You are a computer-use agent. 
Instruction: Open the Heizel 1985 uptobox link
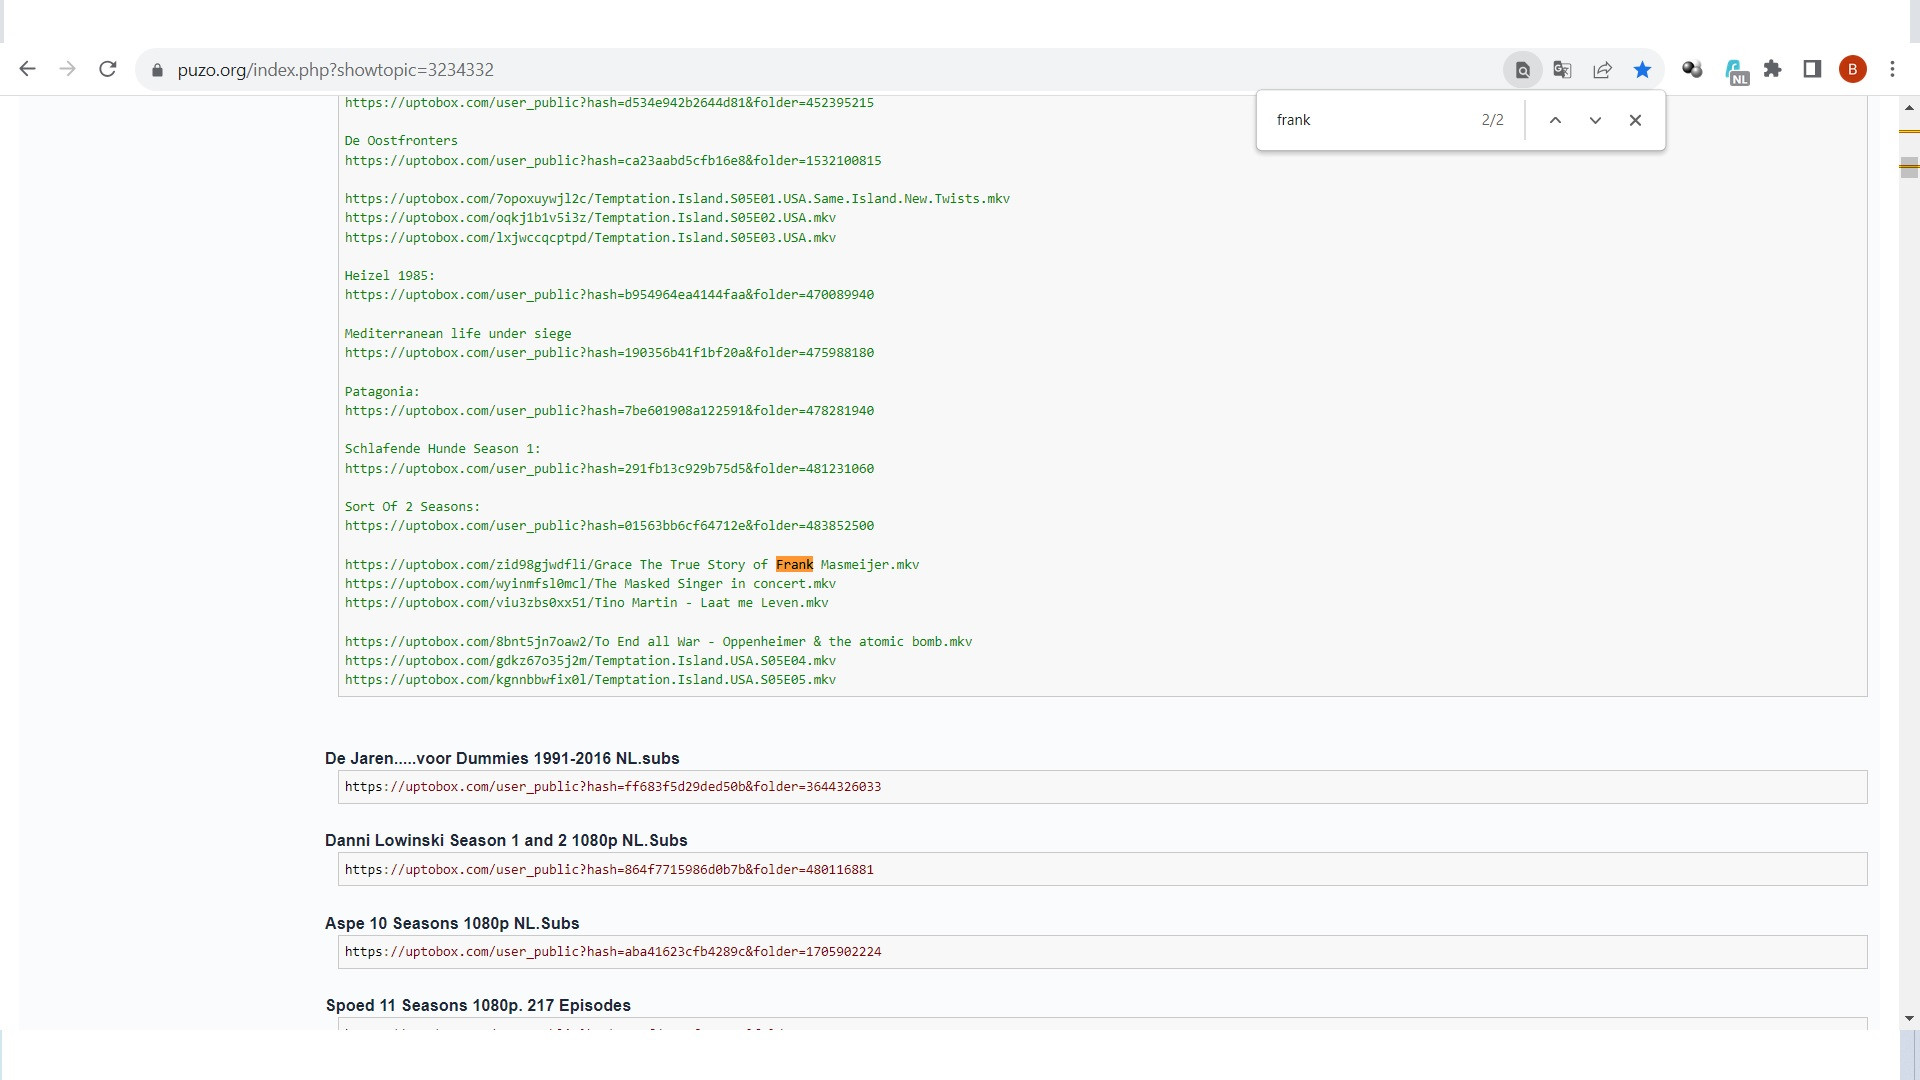point(609,295)
